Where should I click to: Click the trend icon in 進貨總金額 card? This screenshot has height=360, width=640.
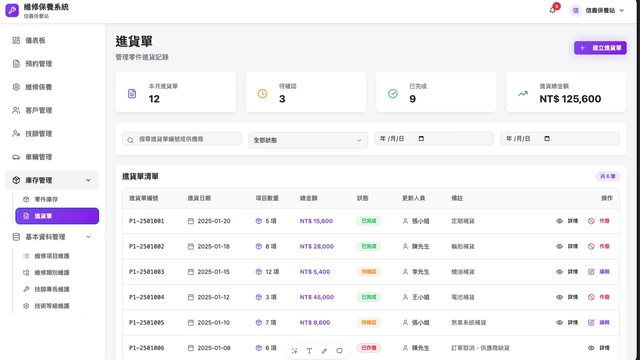coord(523,93)
